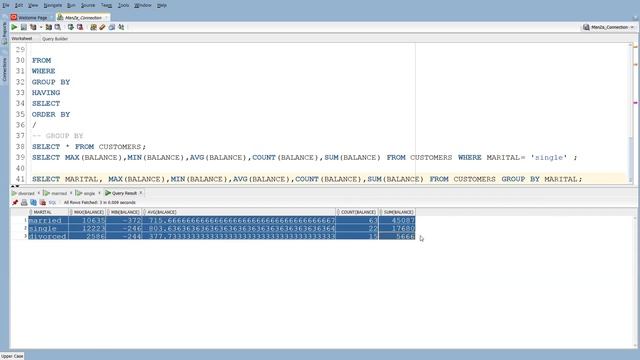The width and height of the screenshot is (640, 360).
Task: Switch to the Query Builder tab
Action: pos(55,39)
